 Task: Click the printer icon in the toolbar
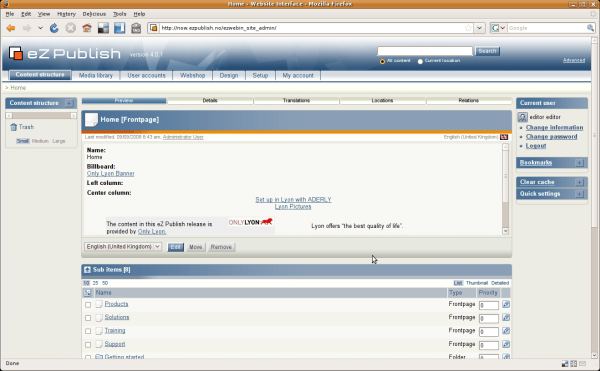136,28
